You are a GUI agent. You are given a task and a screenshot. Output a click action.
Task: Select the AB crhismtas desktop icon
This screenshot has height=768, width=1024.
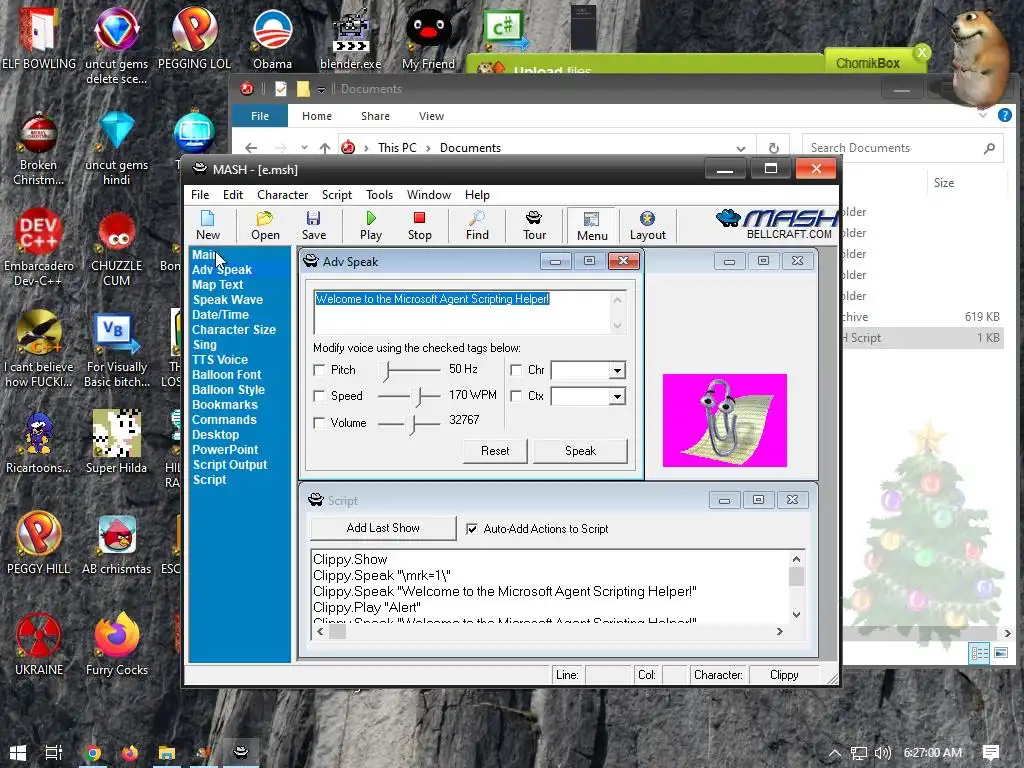point(116,543)
